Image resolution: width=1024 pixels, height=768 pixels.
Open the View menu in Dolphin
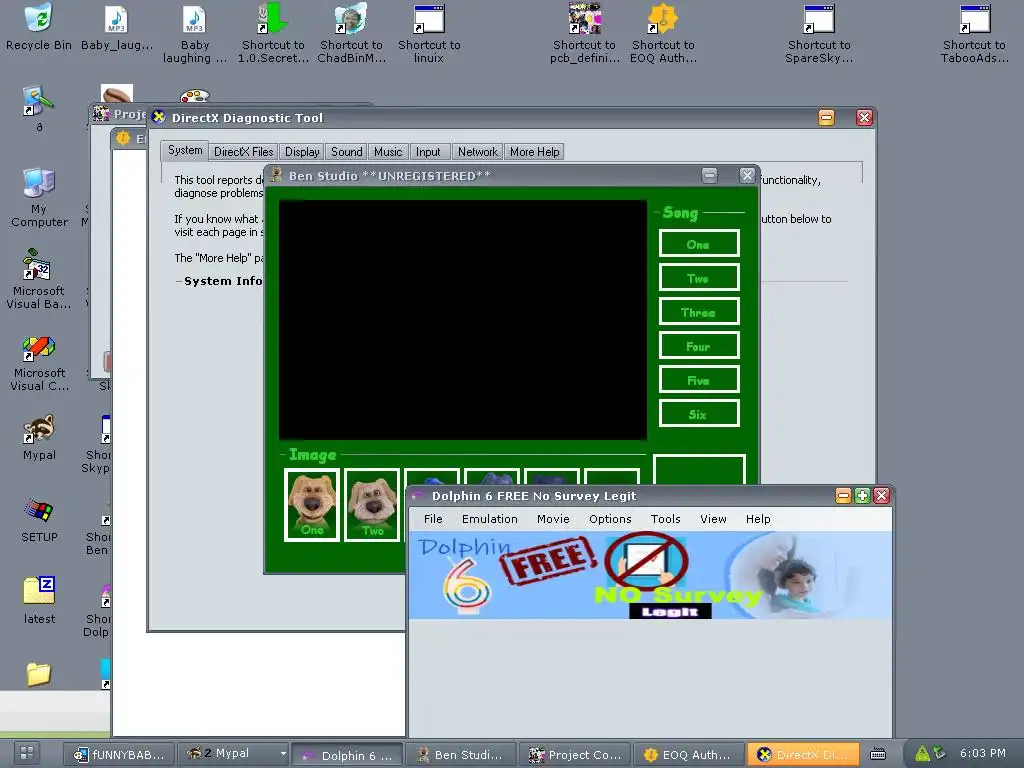[713, 519]
